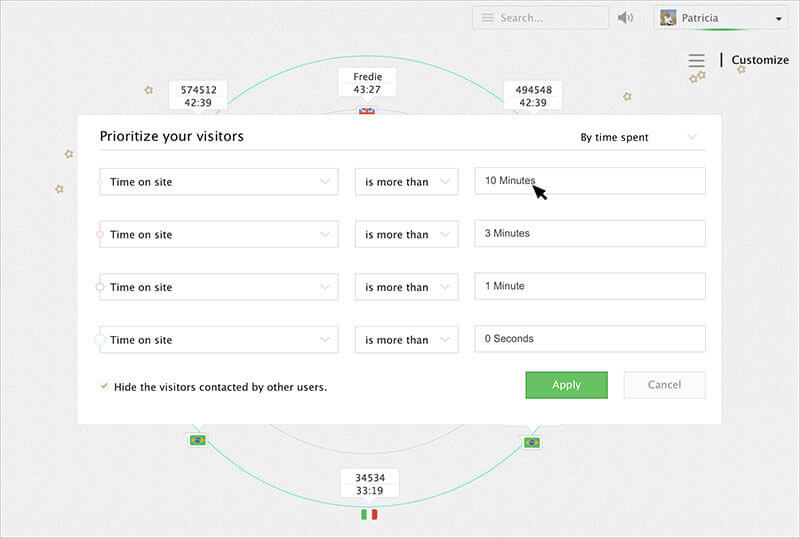Viewport: 800px width, 538px height.
Task: Select visitor 34534 label
Action: pyautogui.click(x=370, y=484)
